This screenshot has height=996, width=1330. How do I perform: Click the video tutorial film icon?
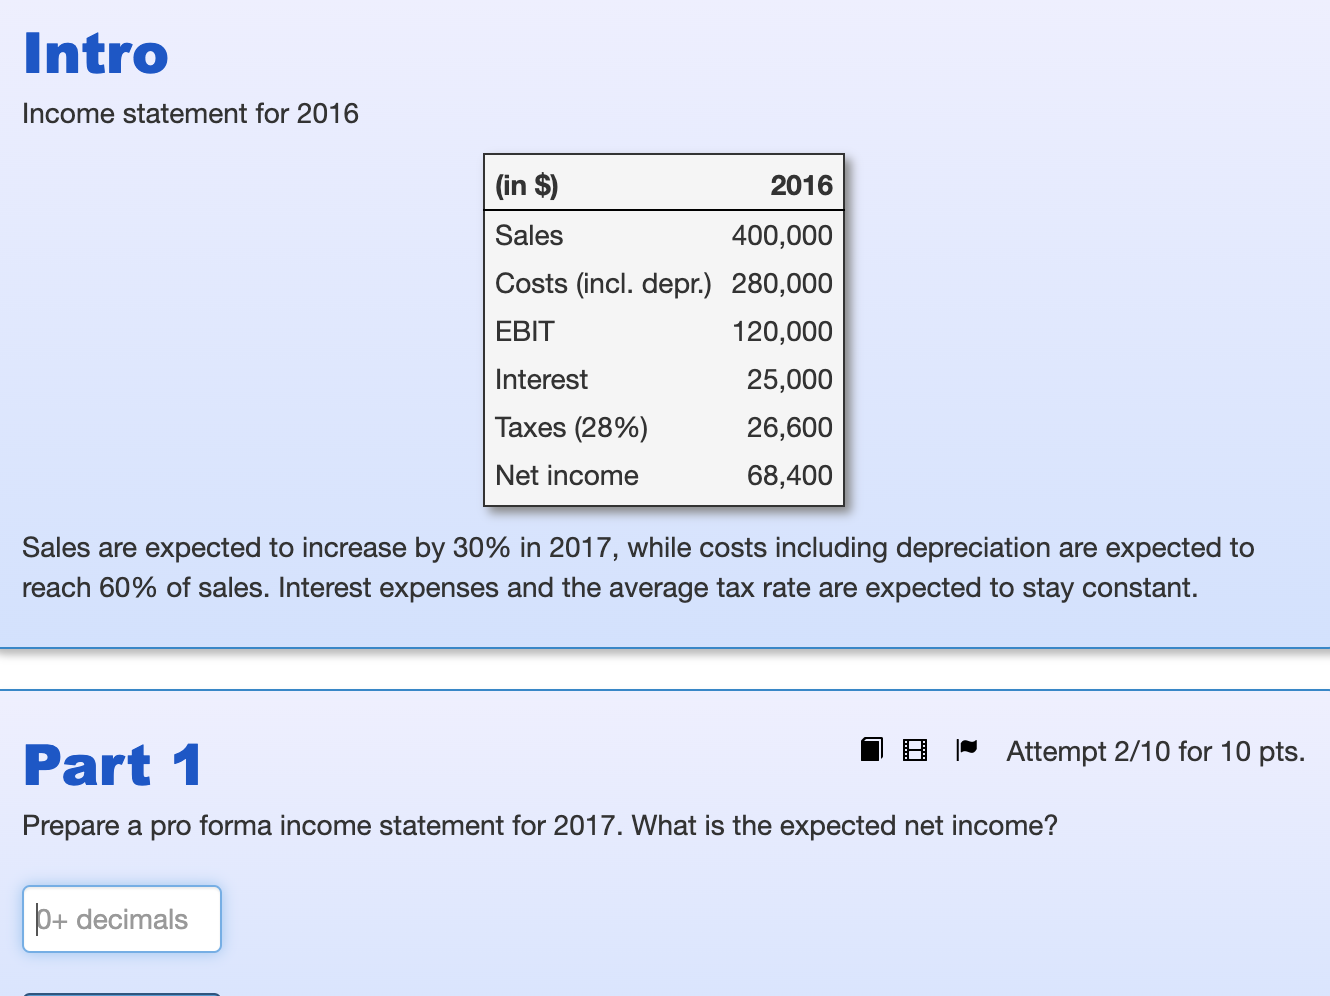[x=913, y=749]
